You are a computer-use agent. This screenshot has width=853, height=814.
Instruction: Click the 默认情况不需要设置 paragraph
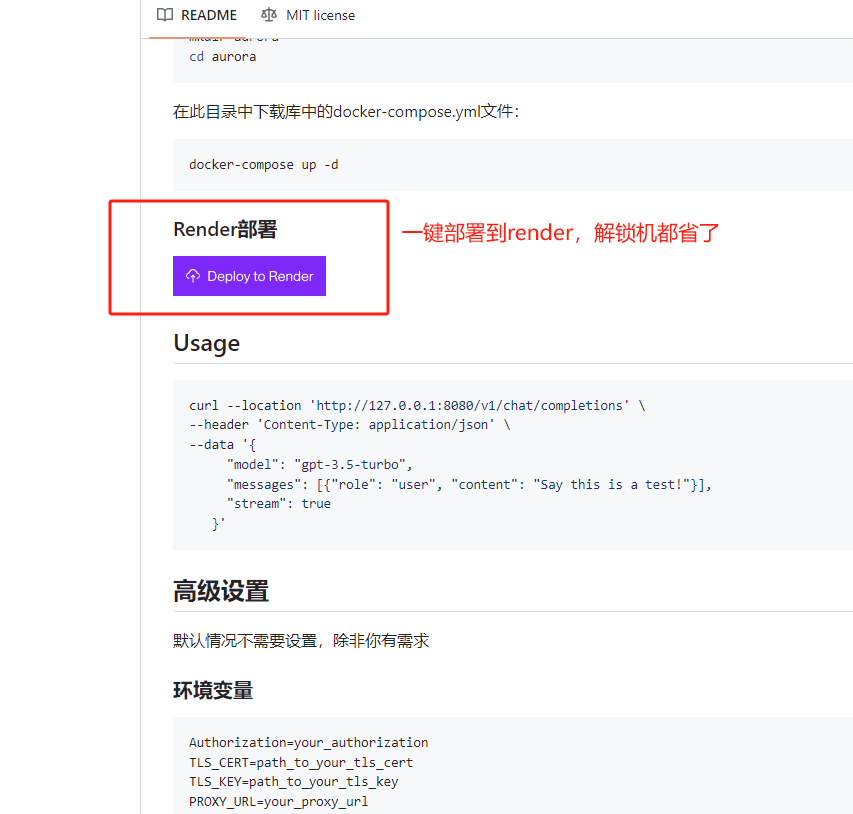(x=301, y=640)
